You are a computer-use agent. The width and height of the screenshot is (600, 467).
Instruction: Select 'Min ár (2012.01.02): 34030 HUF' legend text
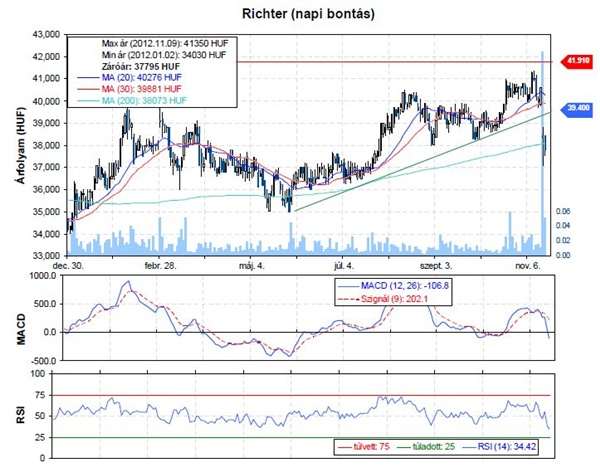(x=164, y=55)
